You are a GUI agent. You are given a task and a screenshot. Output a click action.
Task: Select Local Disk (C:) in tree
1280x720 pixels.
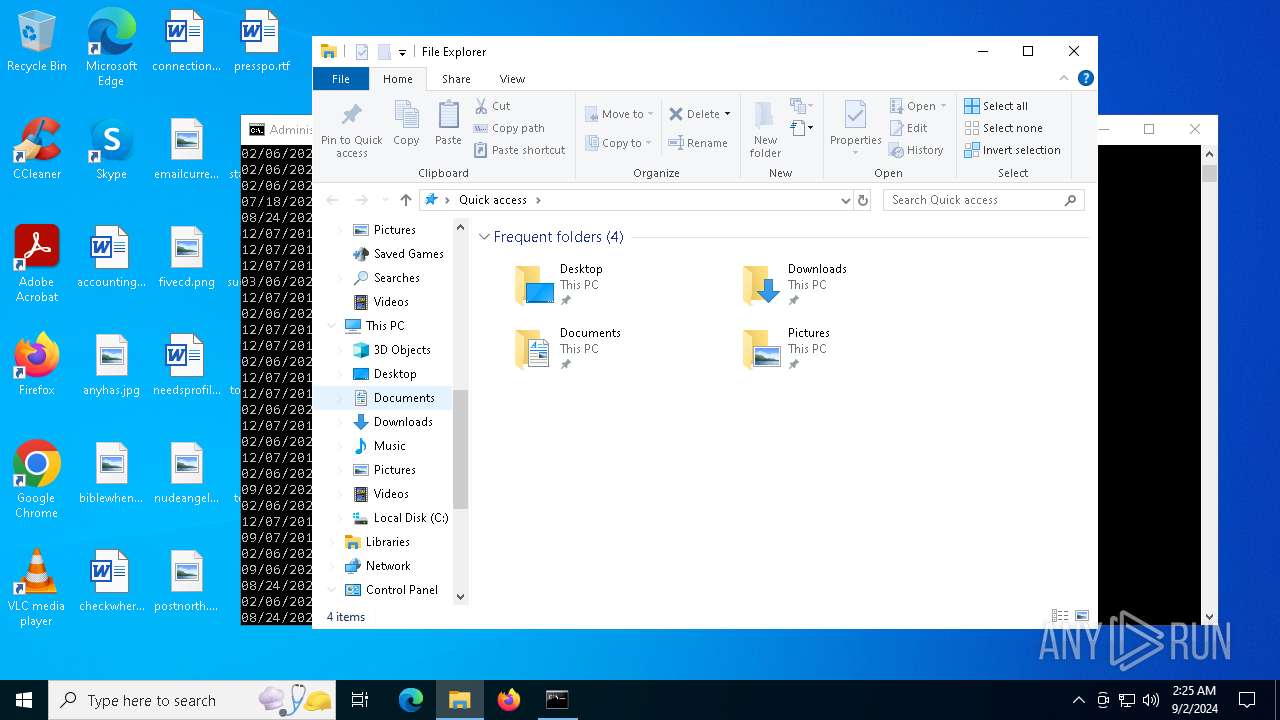click(x=400, y=518)
